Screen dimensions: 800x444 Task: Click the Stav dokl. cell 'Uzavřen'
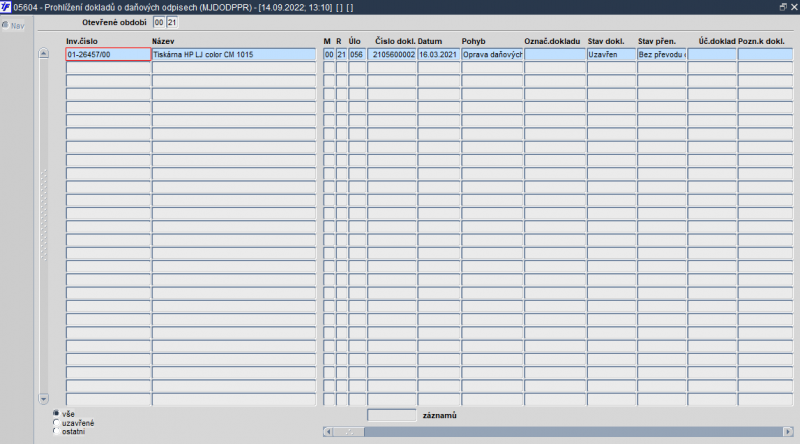coord(611,54)
